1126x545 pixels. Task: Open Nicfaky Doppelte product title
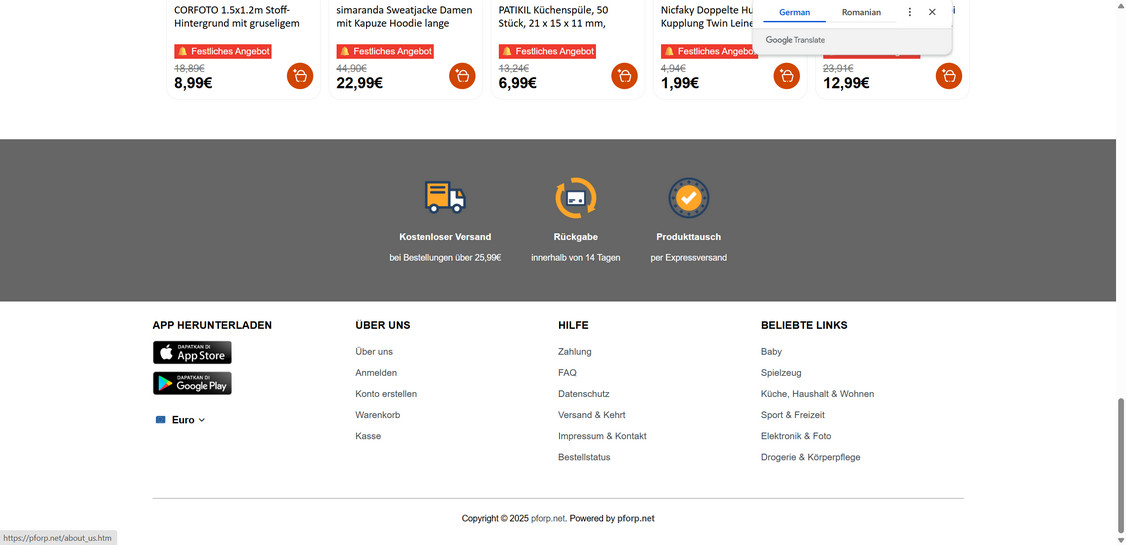pyautogui.click(x=707, y=17)
